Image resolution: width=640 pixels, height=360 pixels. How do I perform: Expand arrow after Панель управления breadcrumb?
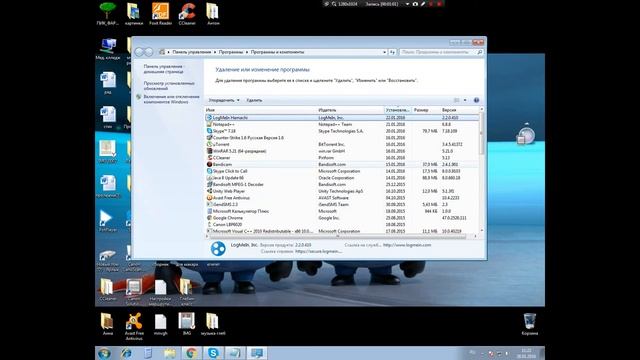pyautogui.click(x=214, y=52)
